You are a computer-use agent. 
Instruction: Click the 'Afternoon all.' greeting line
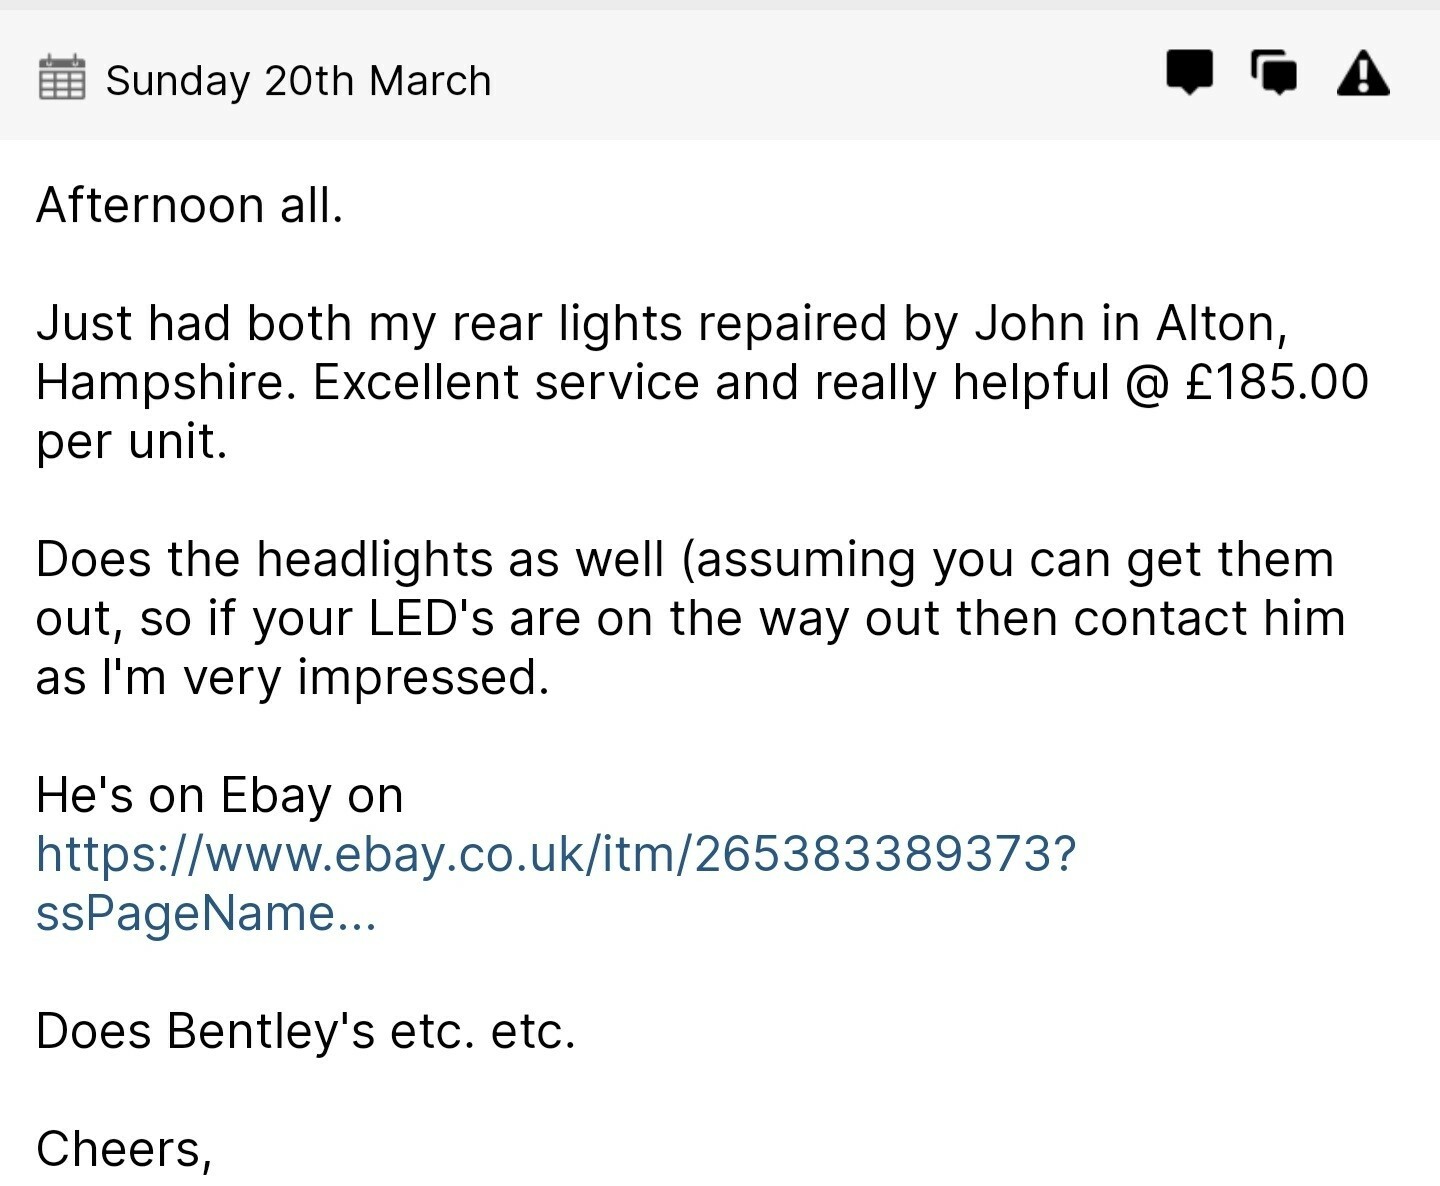pos(190,205)
